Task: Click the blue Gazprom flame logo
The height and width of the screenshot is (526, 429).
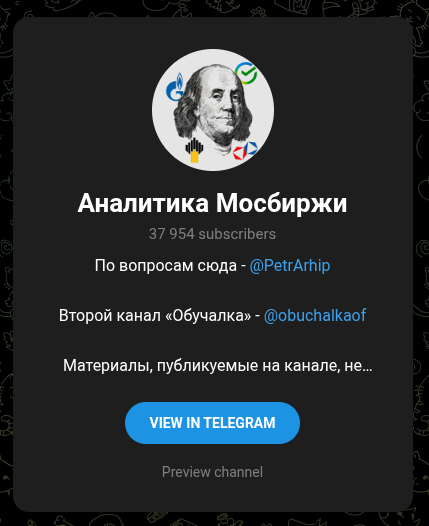Action: point(175,87)
